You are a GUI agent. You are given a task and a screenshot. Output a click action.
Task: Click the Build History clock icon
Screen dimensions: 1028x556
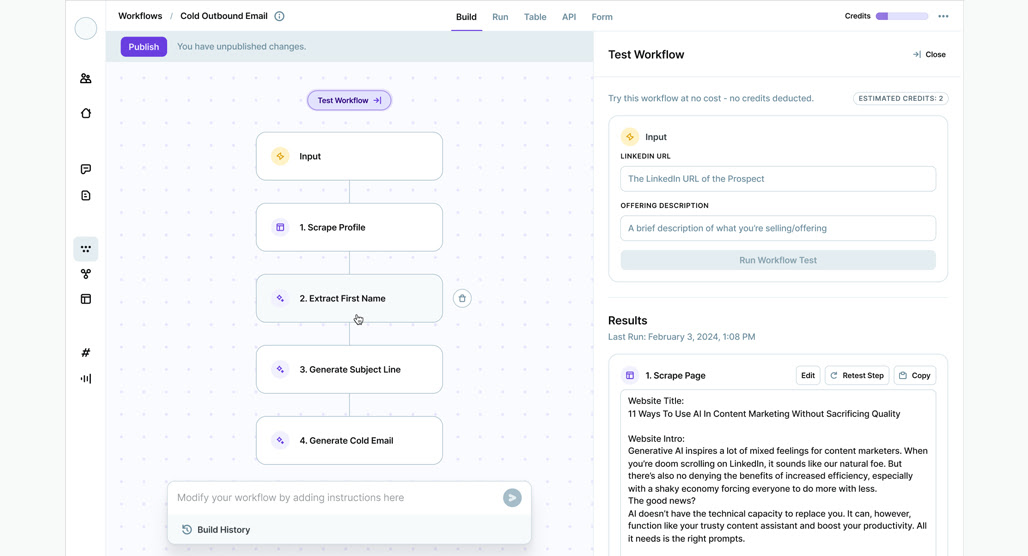(x=187, y=530)
